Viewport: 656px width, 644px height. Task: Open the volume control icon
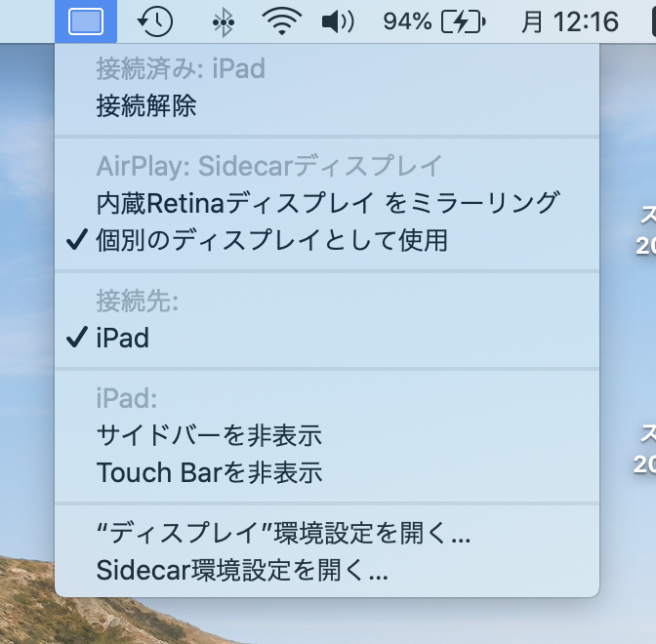point(338,22)
